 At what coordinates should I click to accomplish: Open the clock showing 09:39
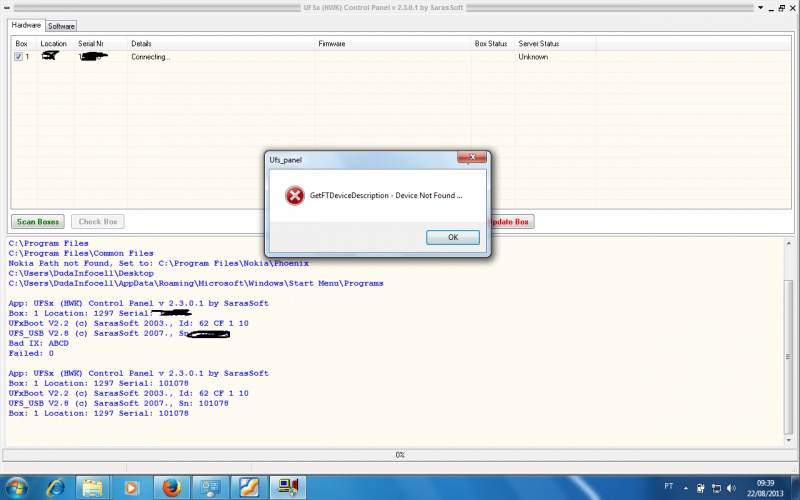(x=768, y=487)
